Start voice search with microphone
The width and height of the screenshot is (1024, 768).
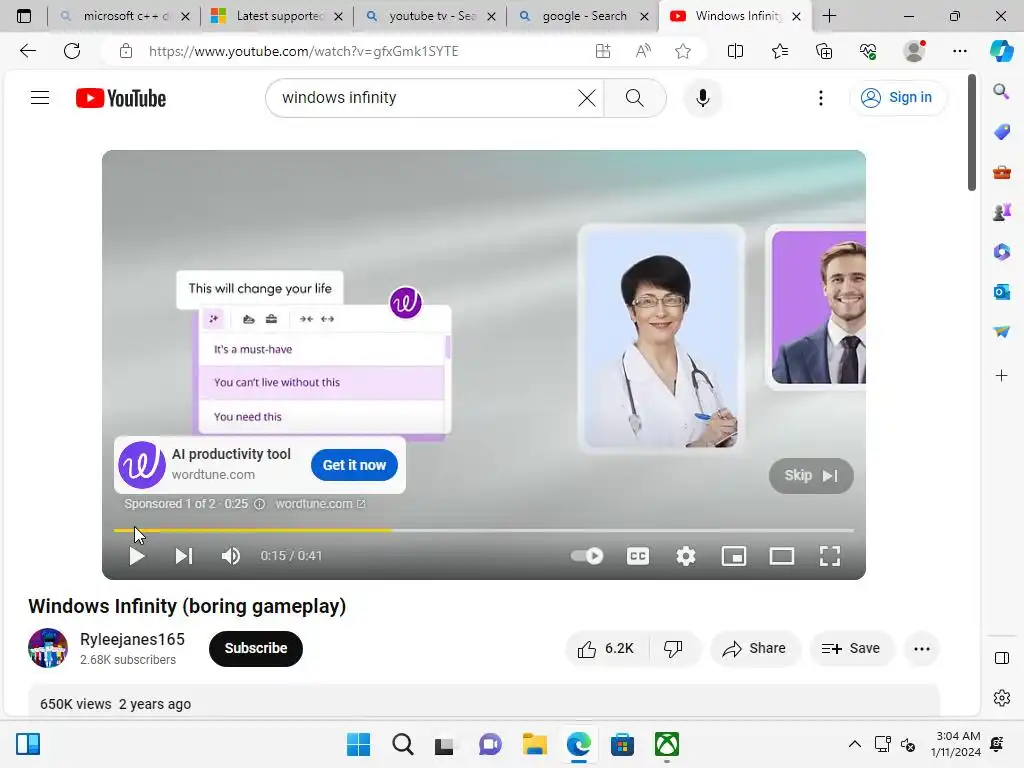tap(703, 98)
